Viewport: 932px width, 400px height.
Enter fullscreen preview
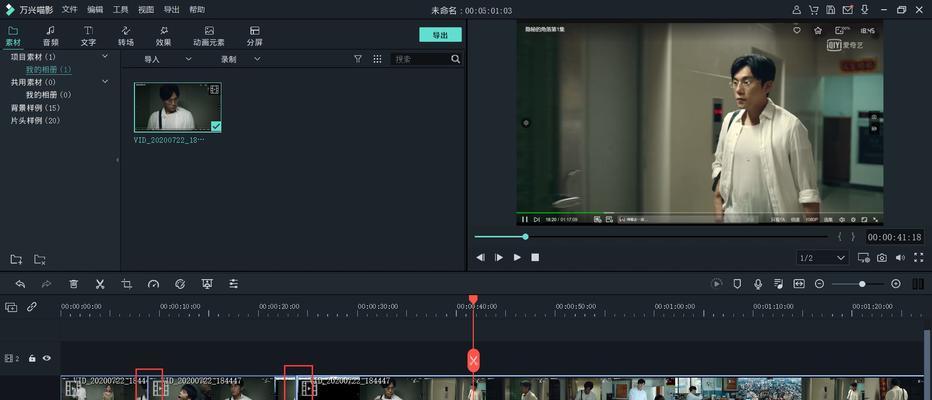(919, 257)
